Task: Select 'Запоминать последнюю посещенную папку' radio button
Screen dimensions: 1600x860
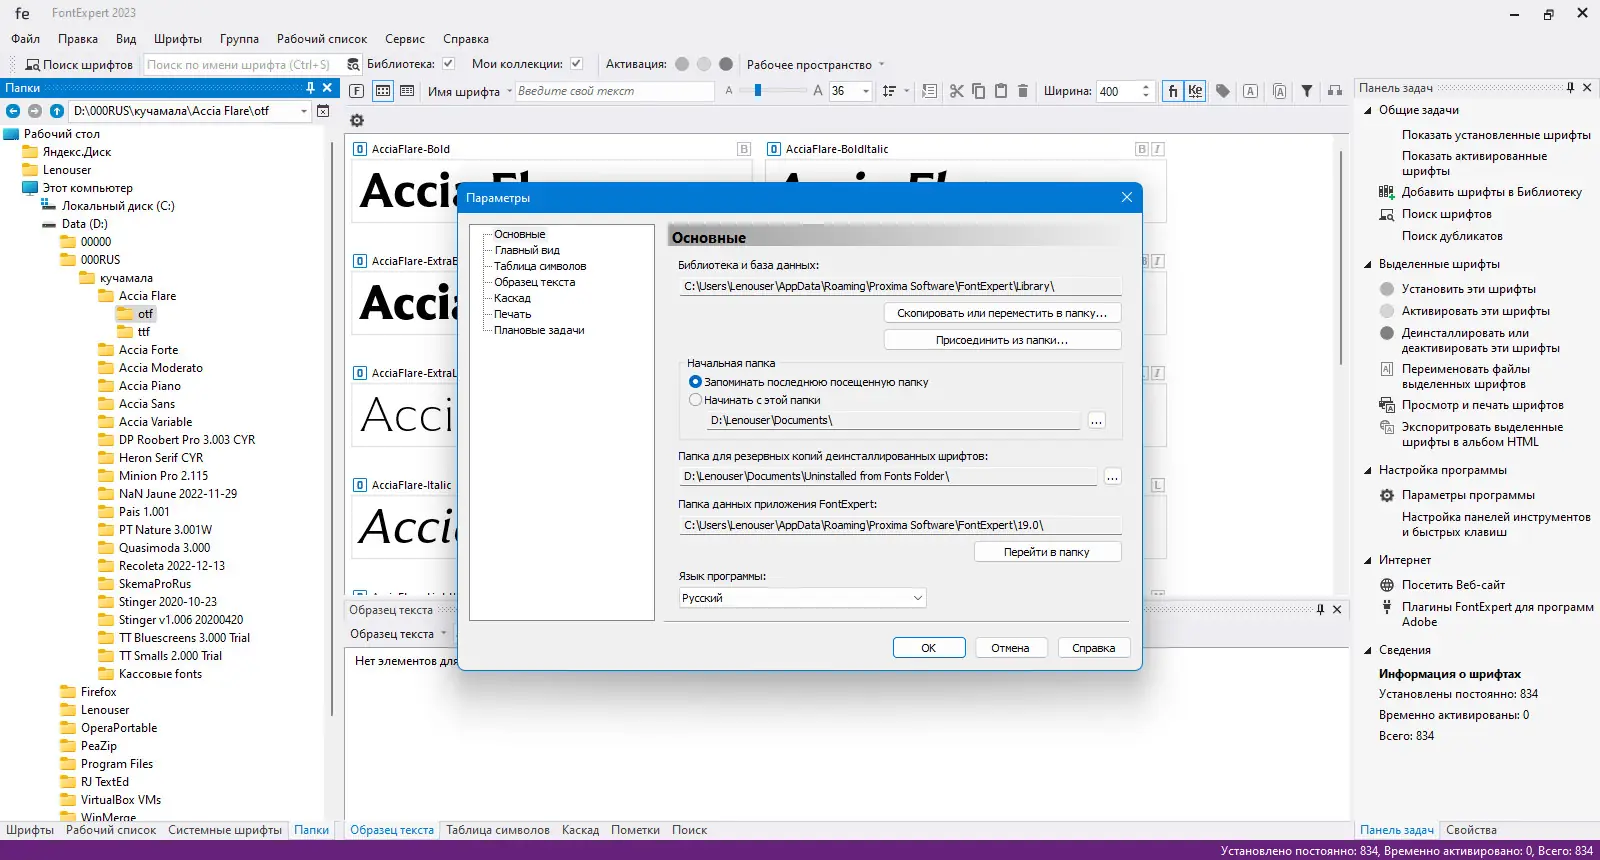Action: 695,382
